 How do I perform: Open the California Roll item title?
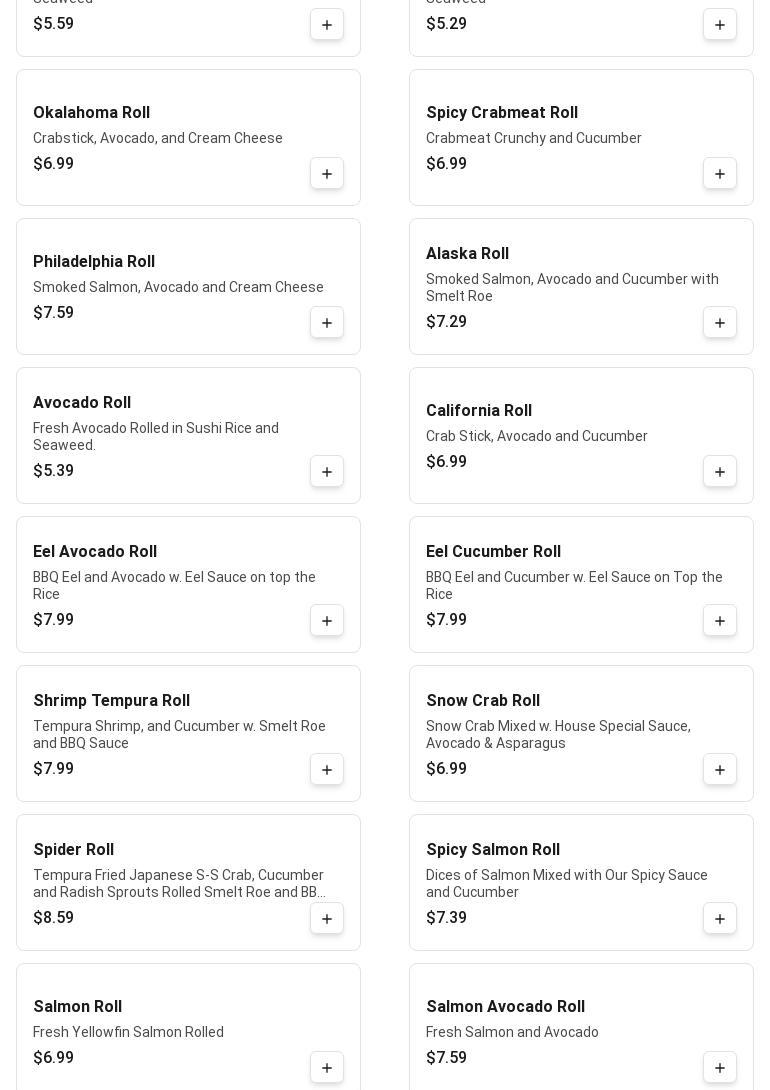479,411
